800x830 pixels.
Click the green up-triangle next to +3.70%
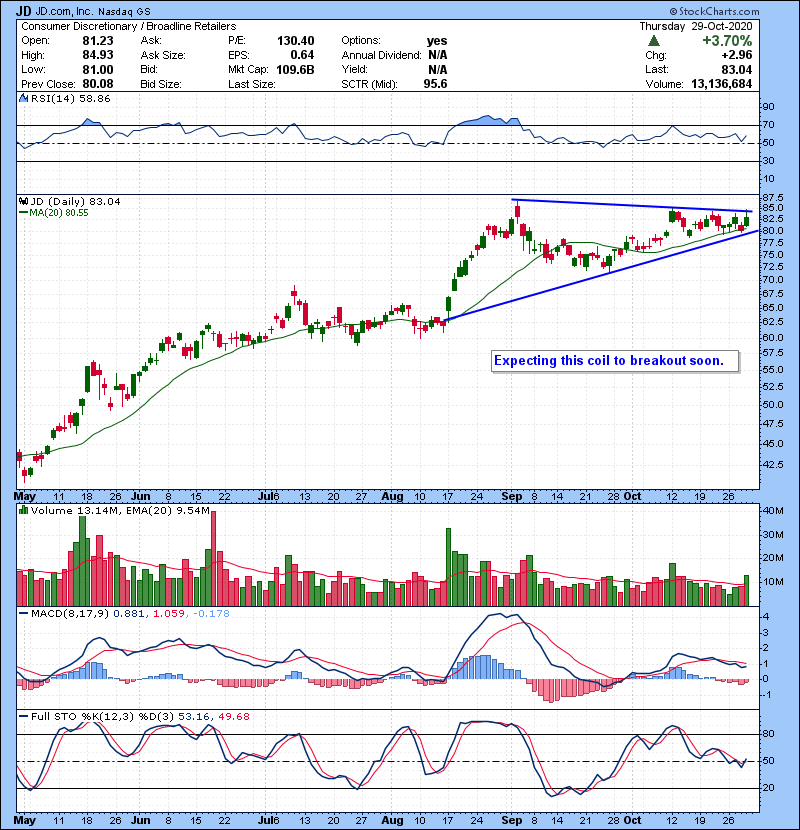click(x=654, y=41)
